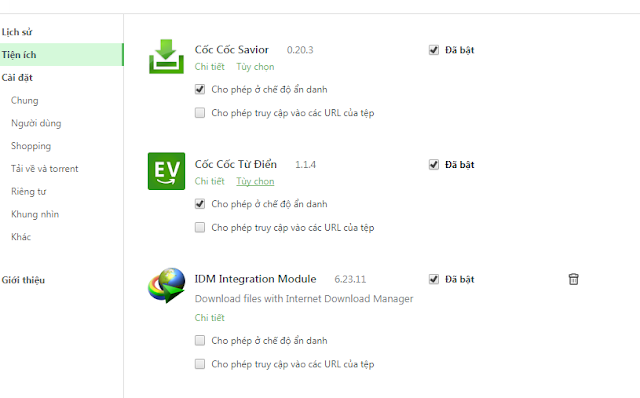
Task: Disable Cốc Cốc Từ Điển via Đã bật checkbox
Action: 433,165
